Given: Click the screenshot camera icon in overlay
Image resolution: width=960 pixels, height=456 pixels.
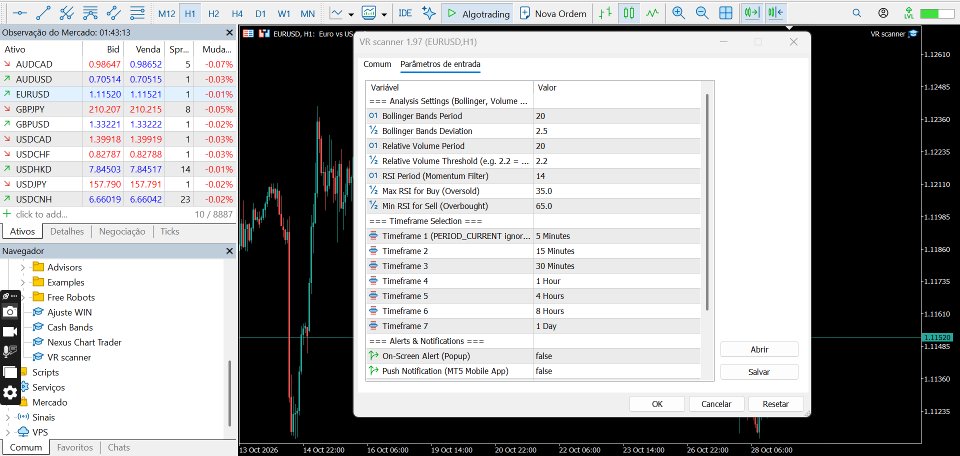Looking at the screenshot, I should pos(10,312).
